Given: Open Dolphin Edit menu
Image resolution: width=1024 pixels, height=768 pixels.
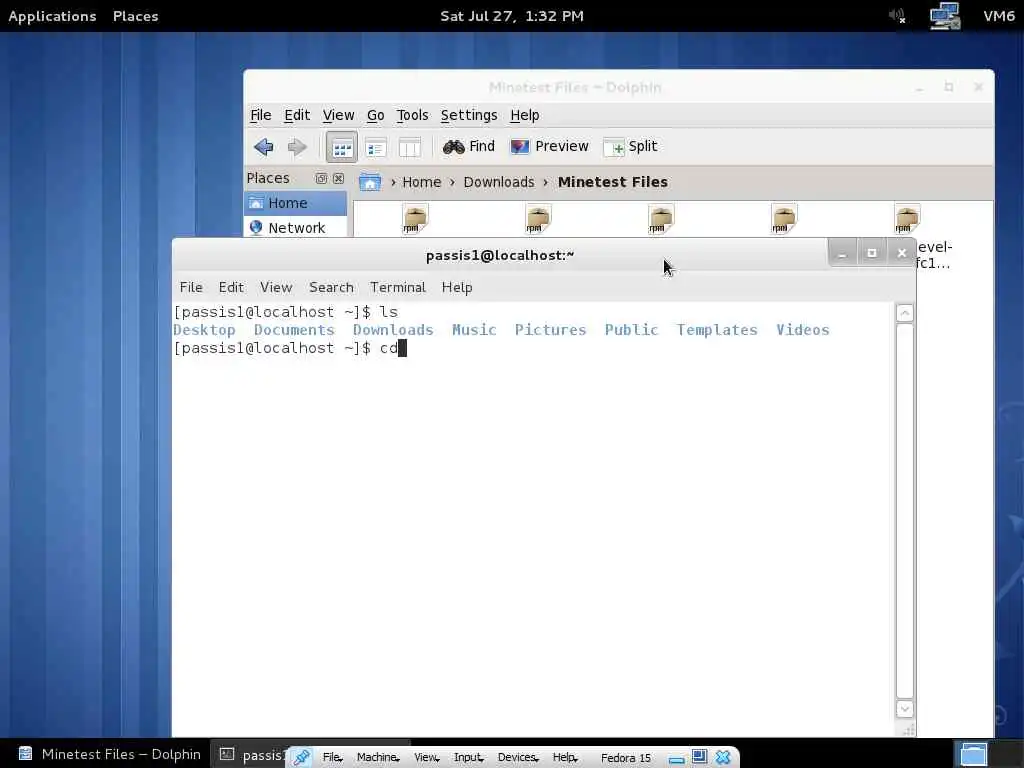Looking at the screenshot, I should click(x=297, y=115).
